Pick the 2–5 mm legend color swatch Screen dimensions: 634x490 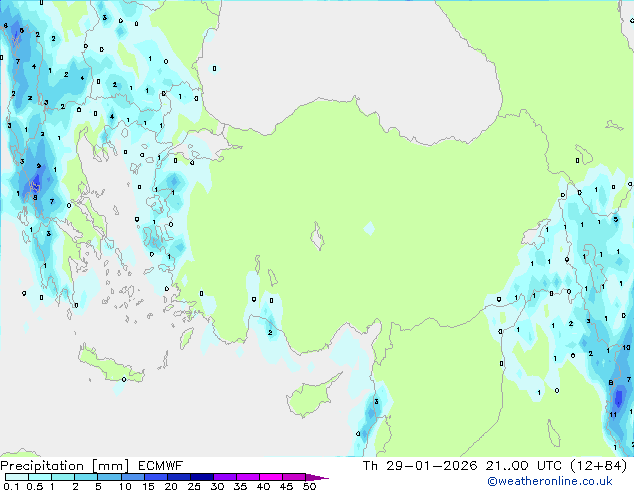click(x=86, y=477)
